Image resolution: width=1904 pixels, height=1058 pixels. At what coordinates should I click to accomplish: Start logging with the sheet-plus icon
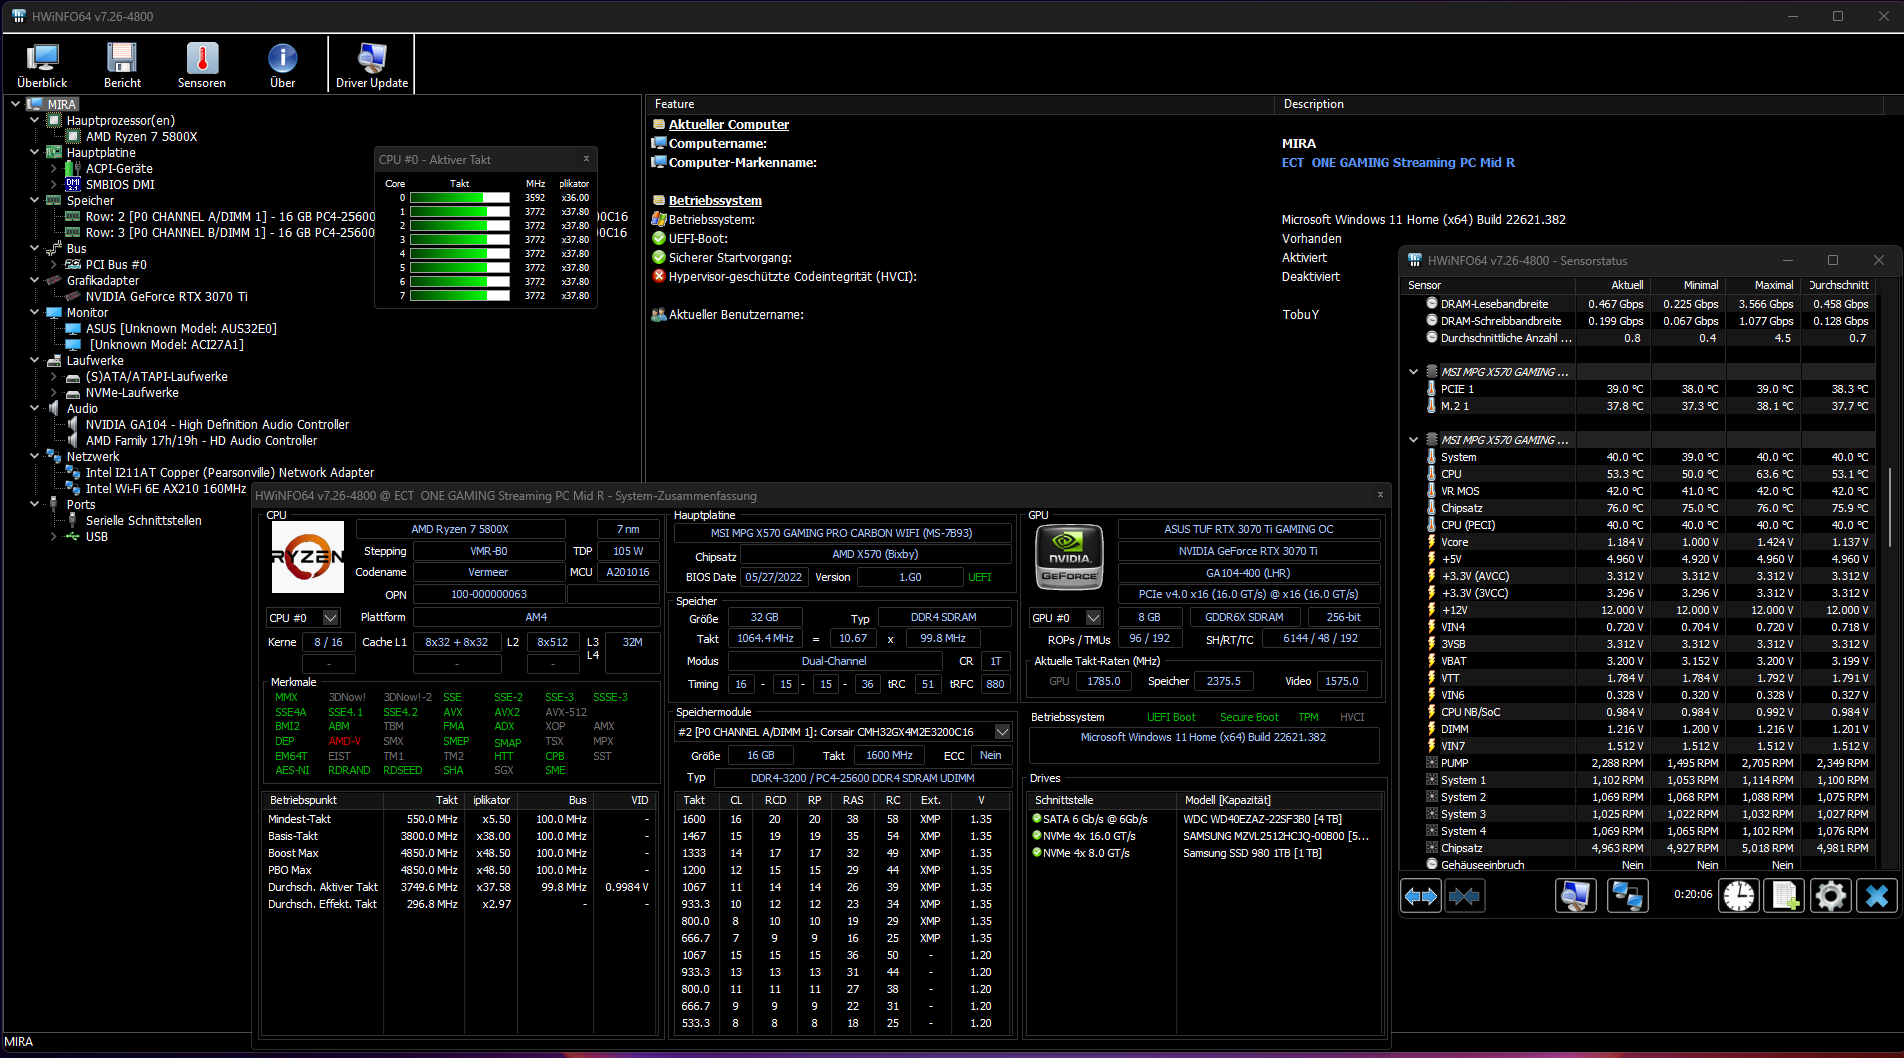[x=1785, y=896]
